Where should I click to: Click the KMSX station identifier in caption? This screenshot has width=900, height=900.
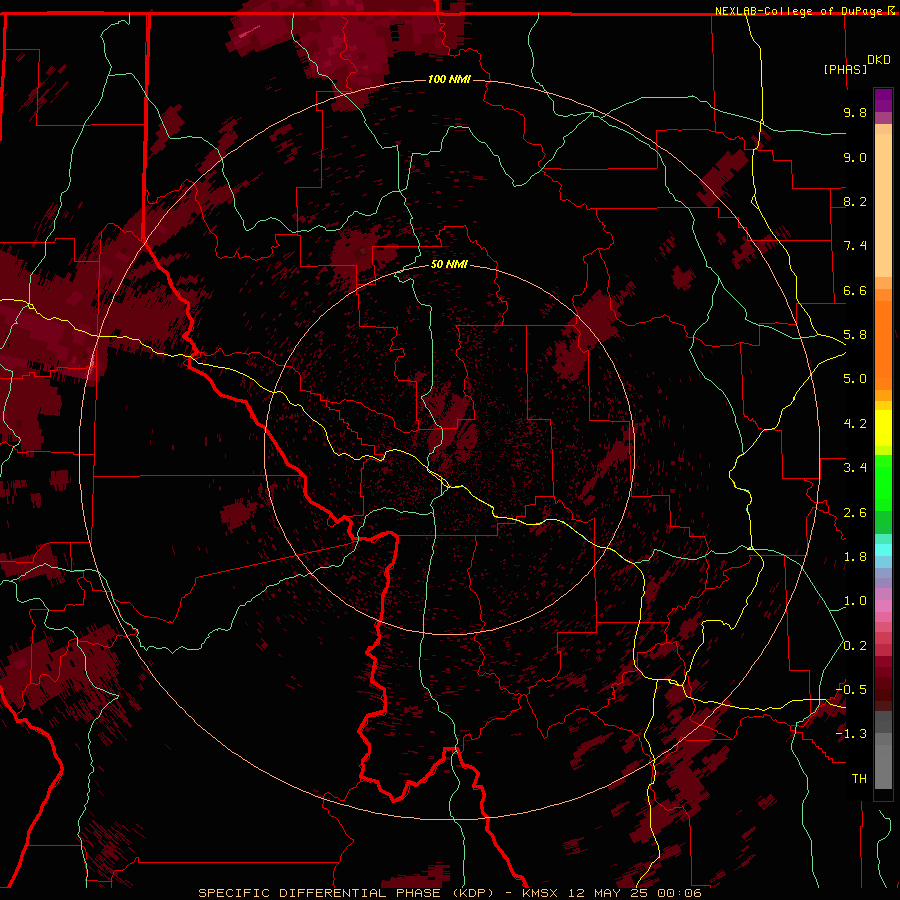tap(540, 893)
